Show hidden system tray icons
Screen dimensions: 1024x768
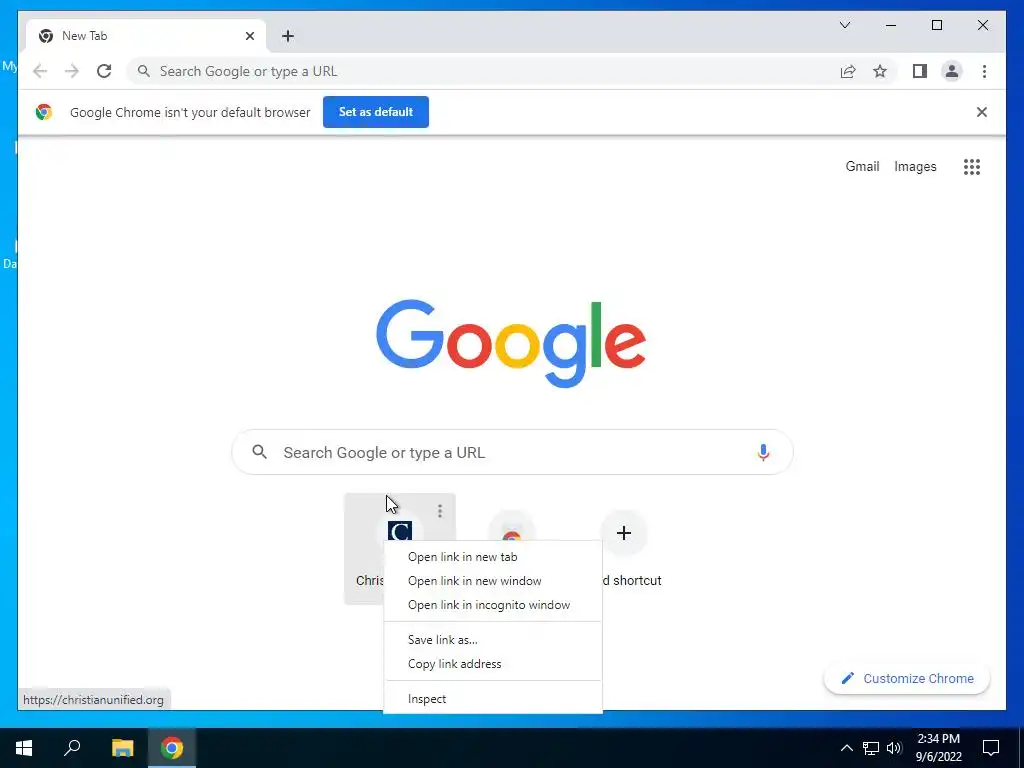tap(846, 748)
